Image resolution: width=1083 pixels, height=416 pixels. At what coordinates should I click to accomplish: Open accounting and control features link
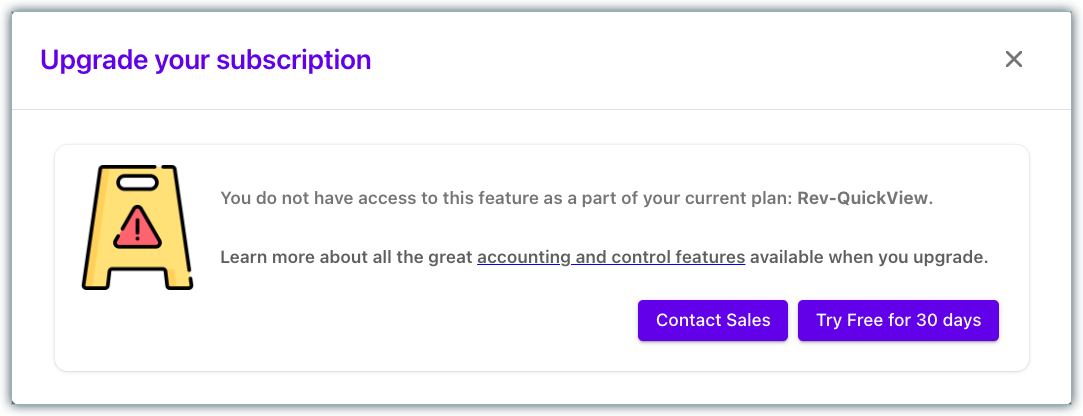pyautogui.click(x=611, y=258)
